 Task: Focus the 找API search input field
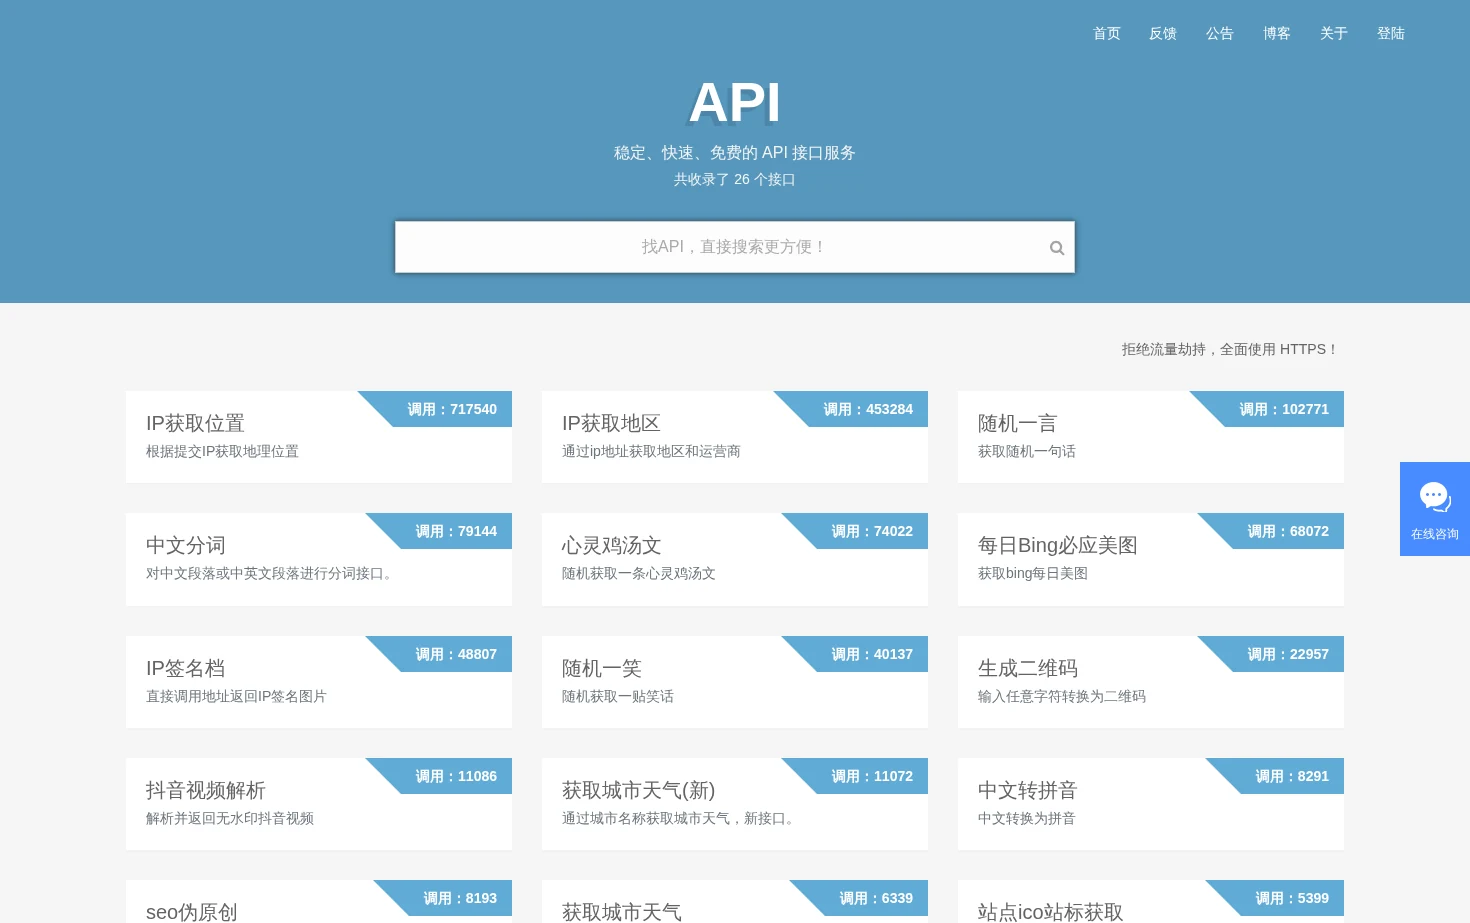pos(735,247)
